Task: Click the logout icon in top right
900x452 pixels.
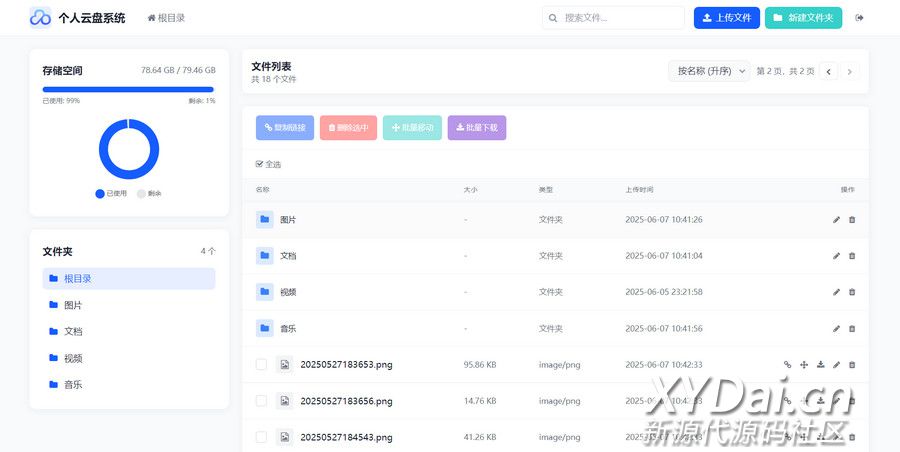Action: [x=859, y=18]
